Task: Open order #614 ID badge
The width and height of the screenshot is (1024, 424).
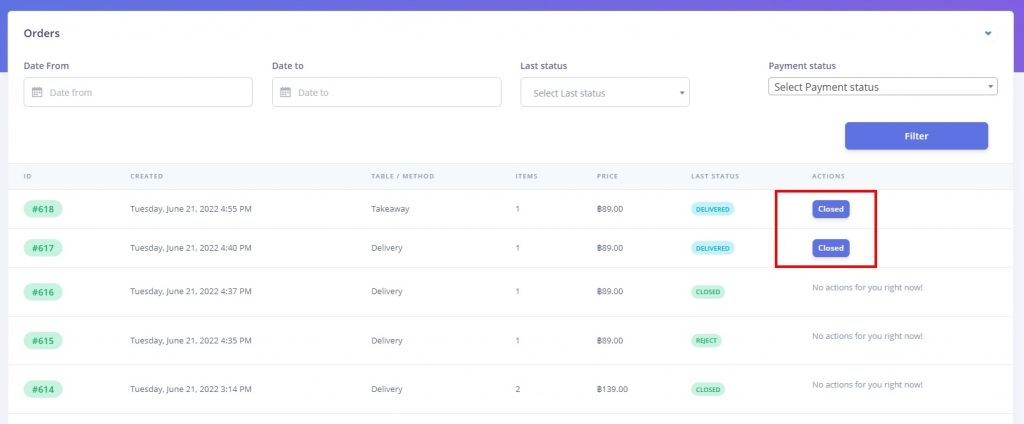Action: click(43, 389)
